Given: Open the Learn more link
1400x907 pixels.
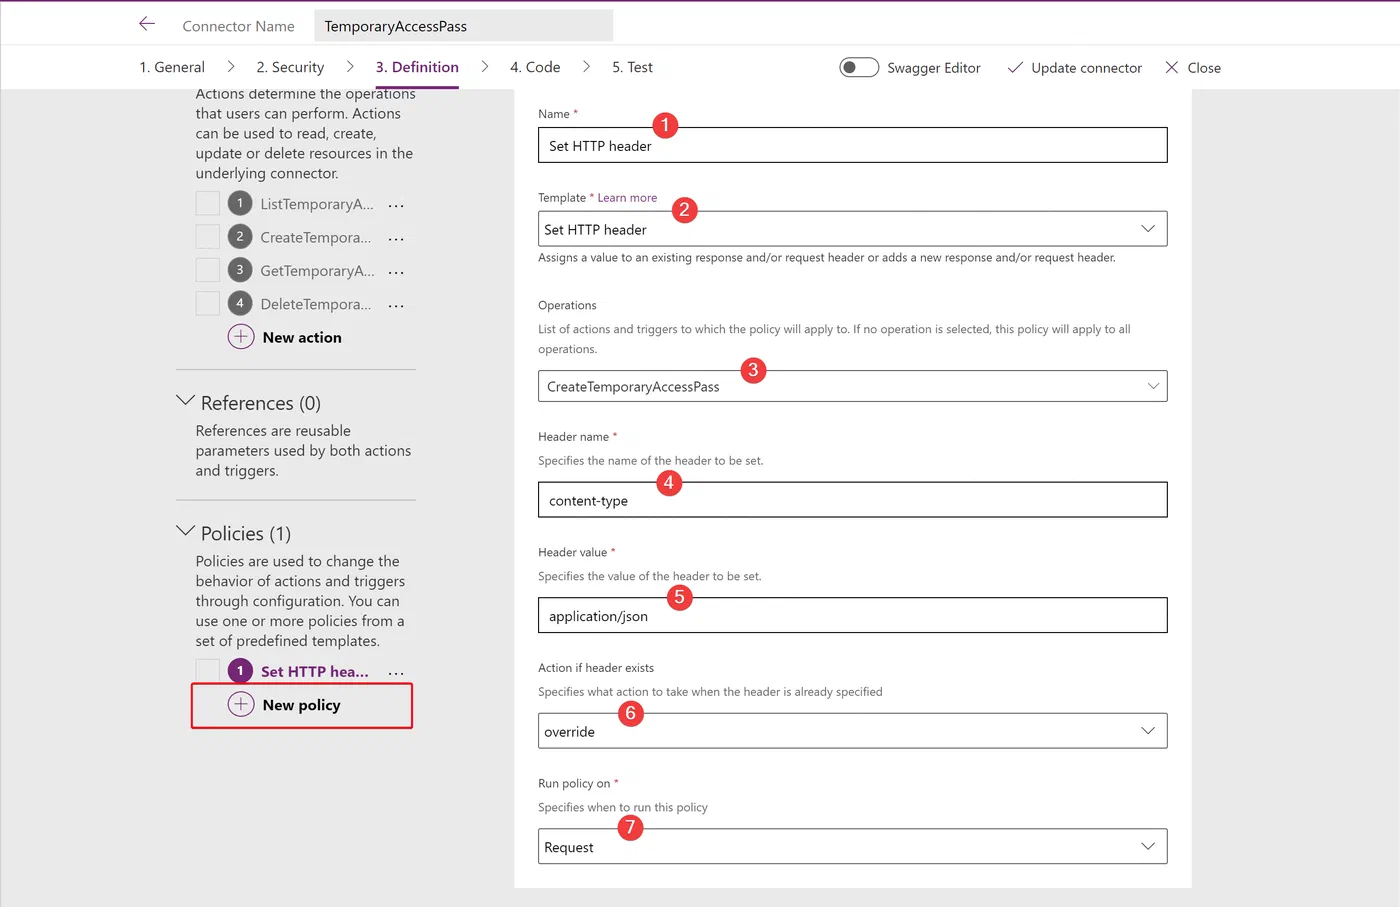Looking at the screenshot, I should tap(627, 198).
